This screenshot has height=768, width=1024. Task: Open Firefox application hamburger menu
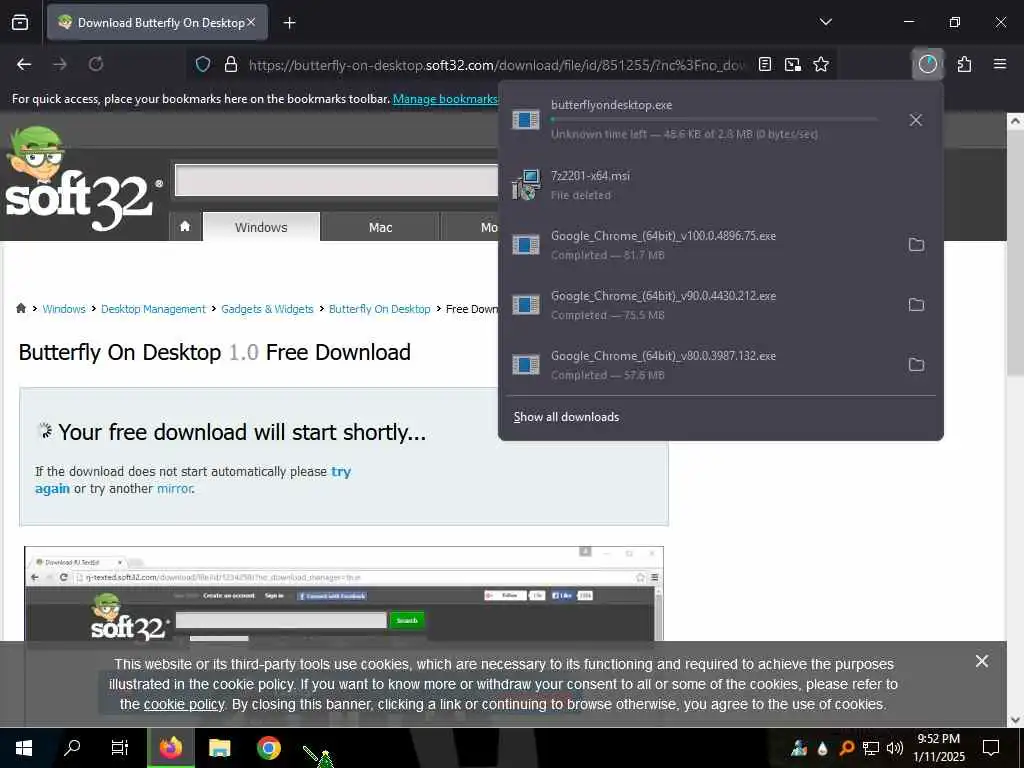tap(999, 64)
